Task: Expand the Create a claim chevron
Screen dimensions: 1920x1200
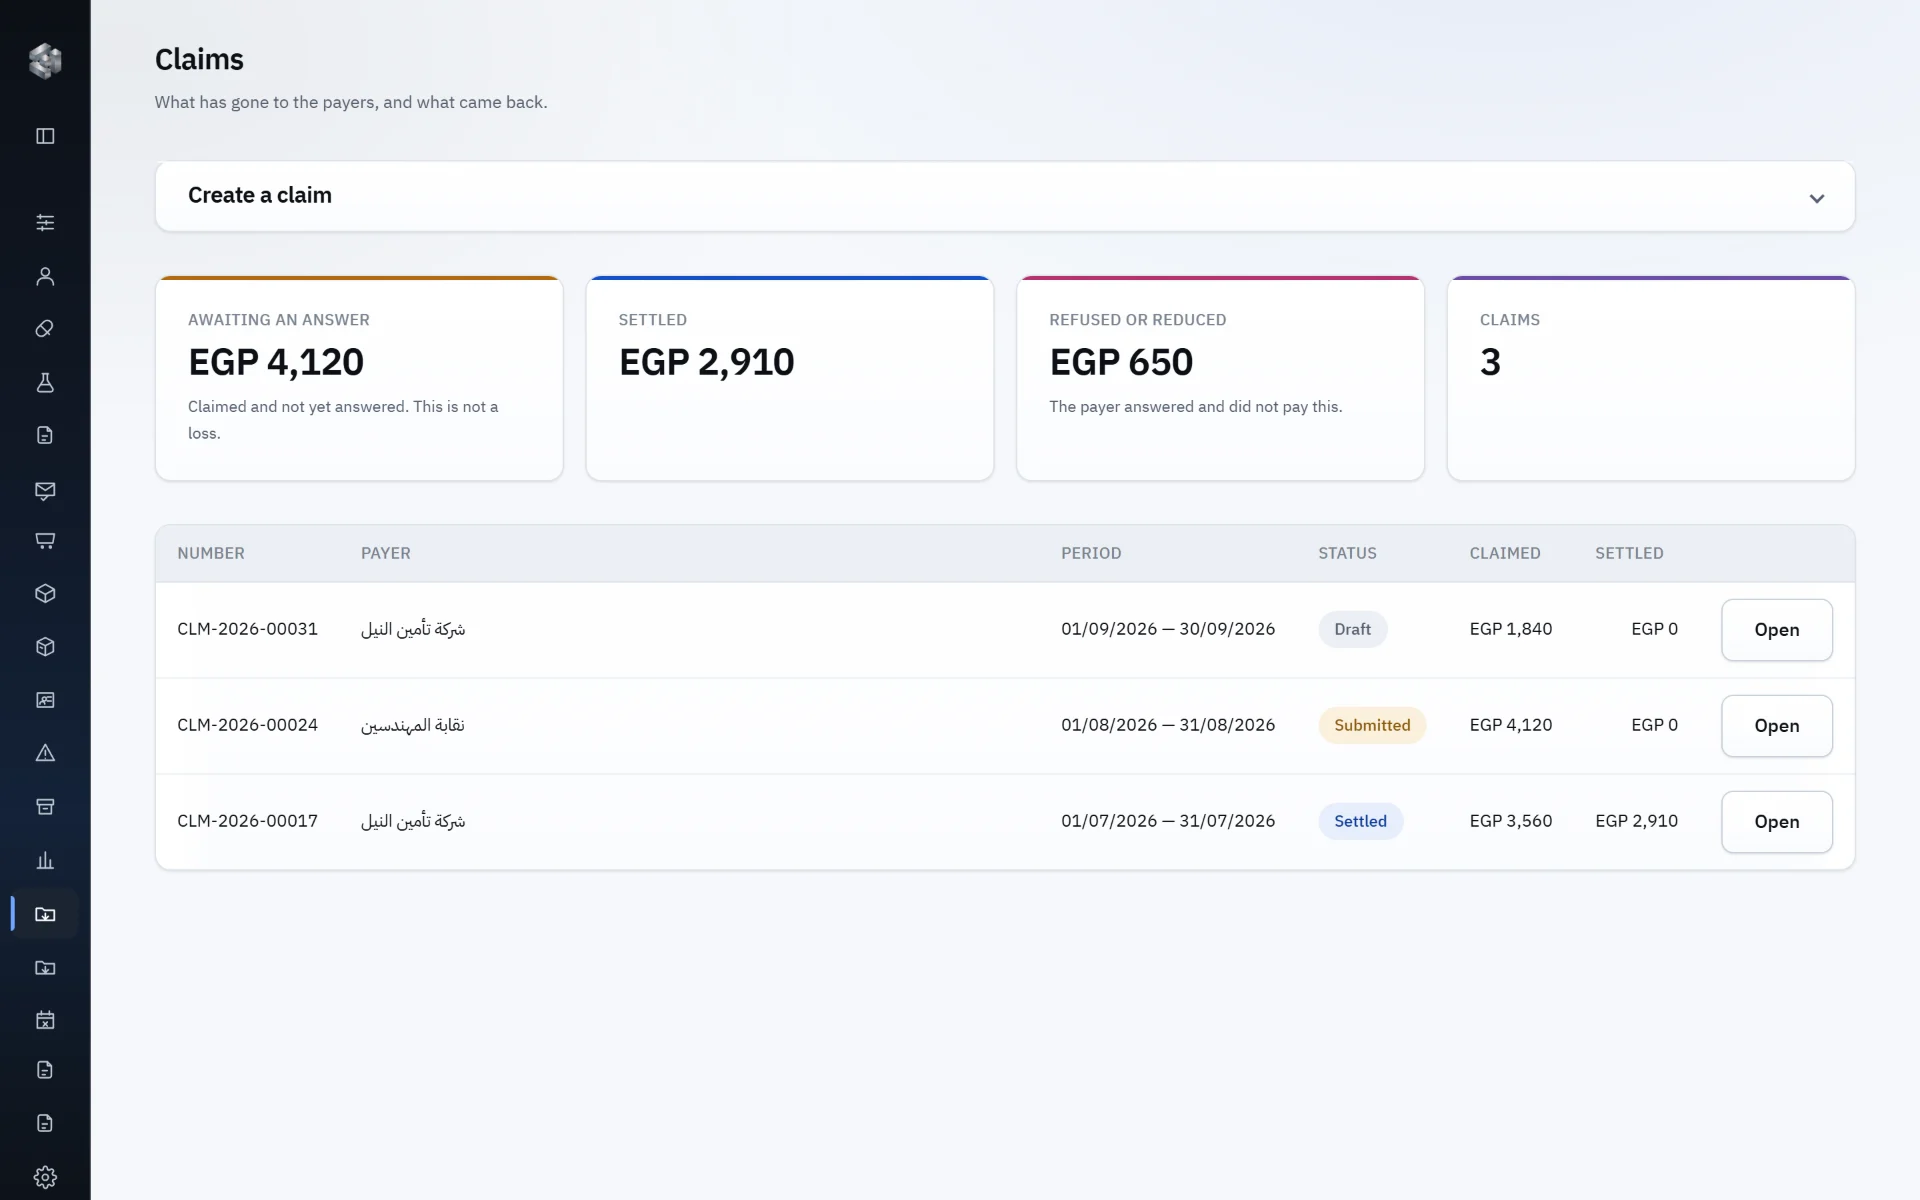Action: coord(1817,198)
